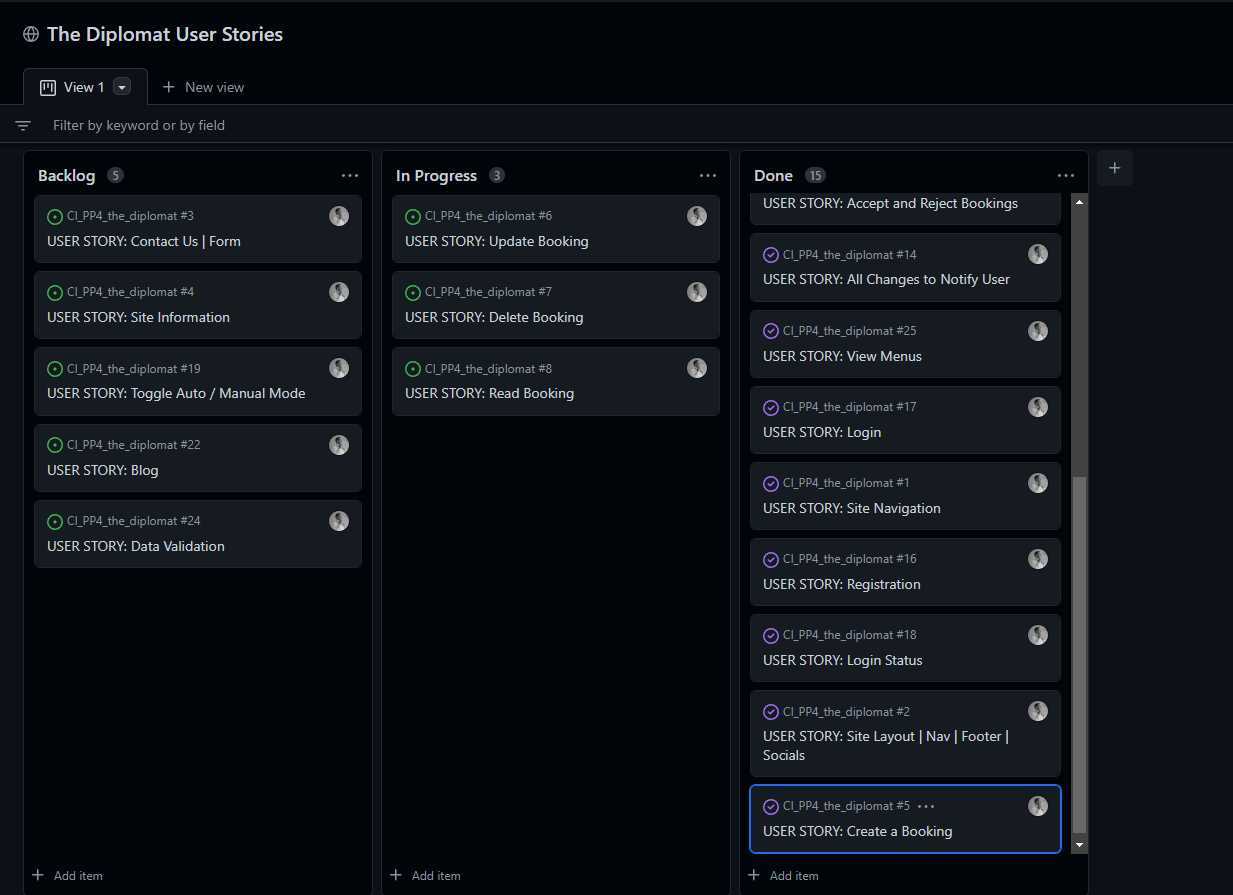This screenshot has width=1233, height=895.
Task: Open USER STORY: Blog
Action: tap(103, 470)
